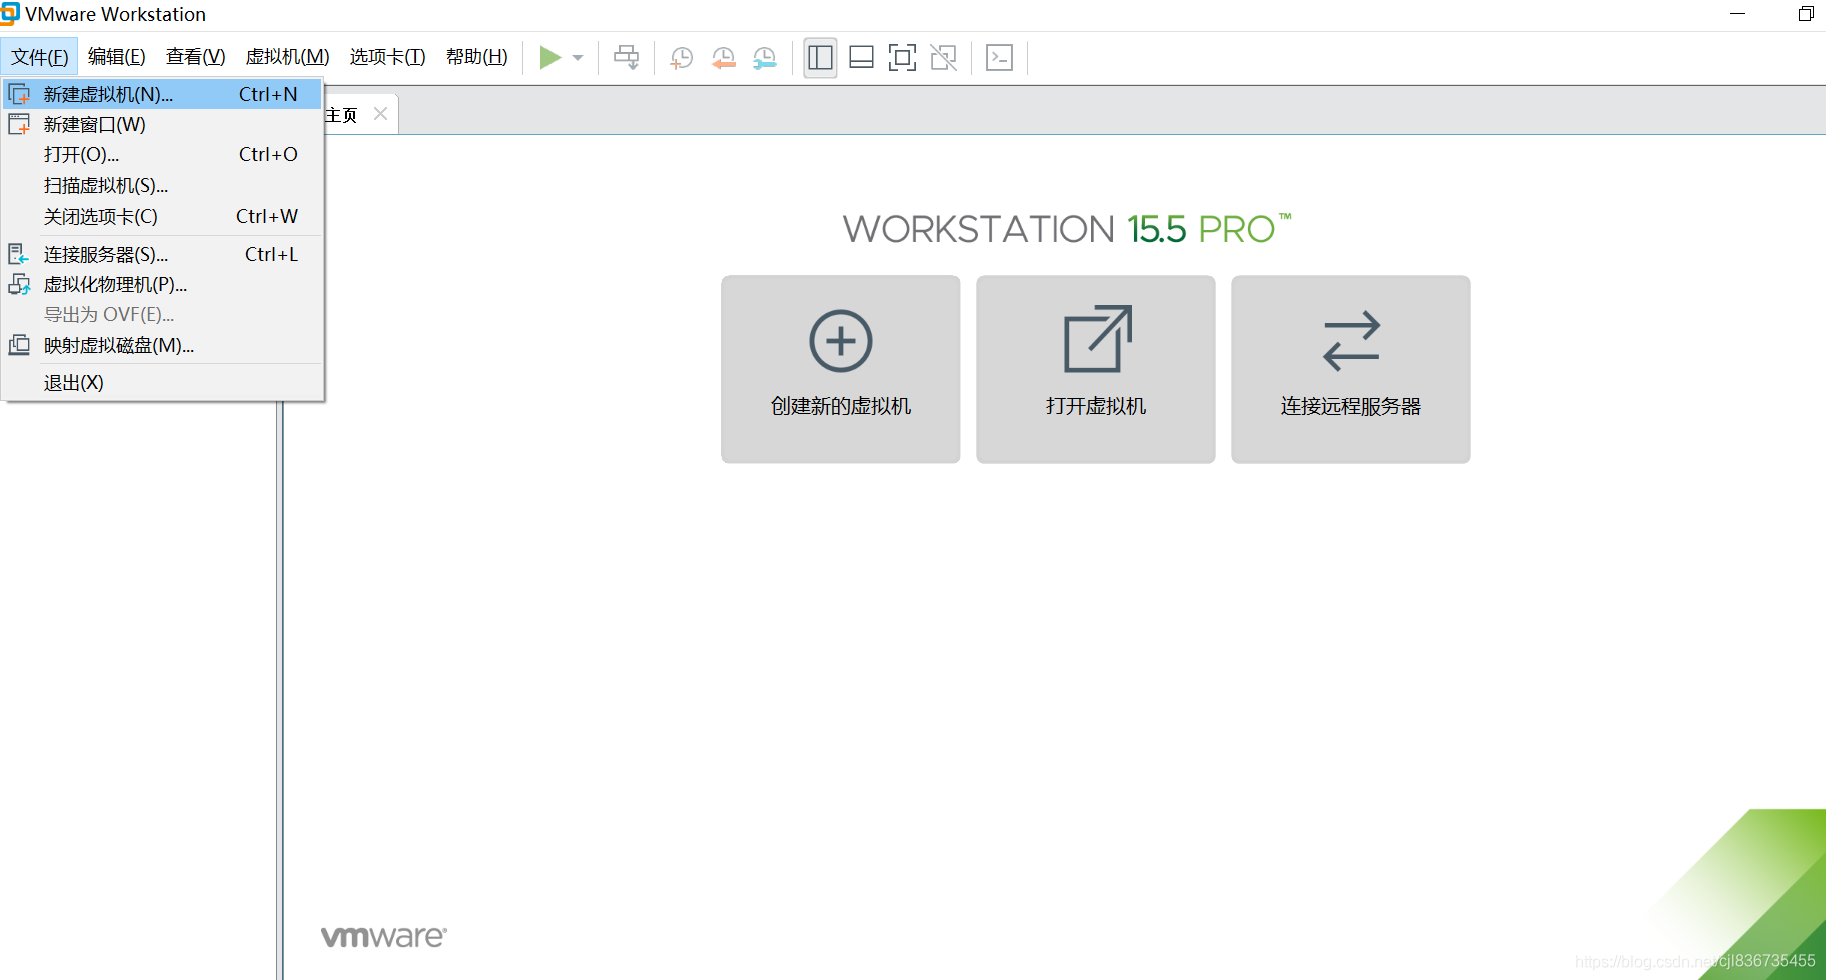Image resolution: width=1826 pixels, height=980 pixels.
Task: Select 连接服务器(S)... menu entry
Action: [x=163, y=254]
